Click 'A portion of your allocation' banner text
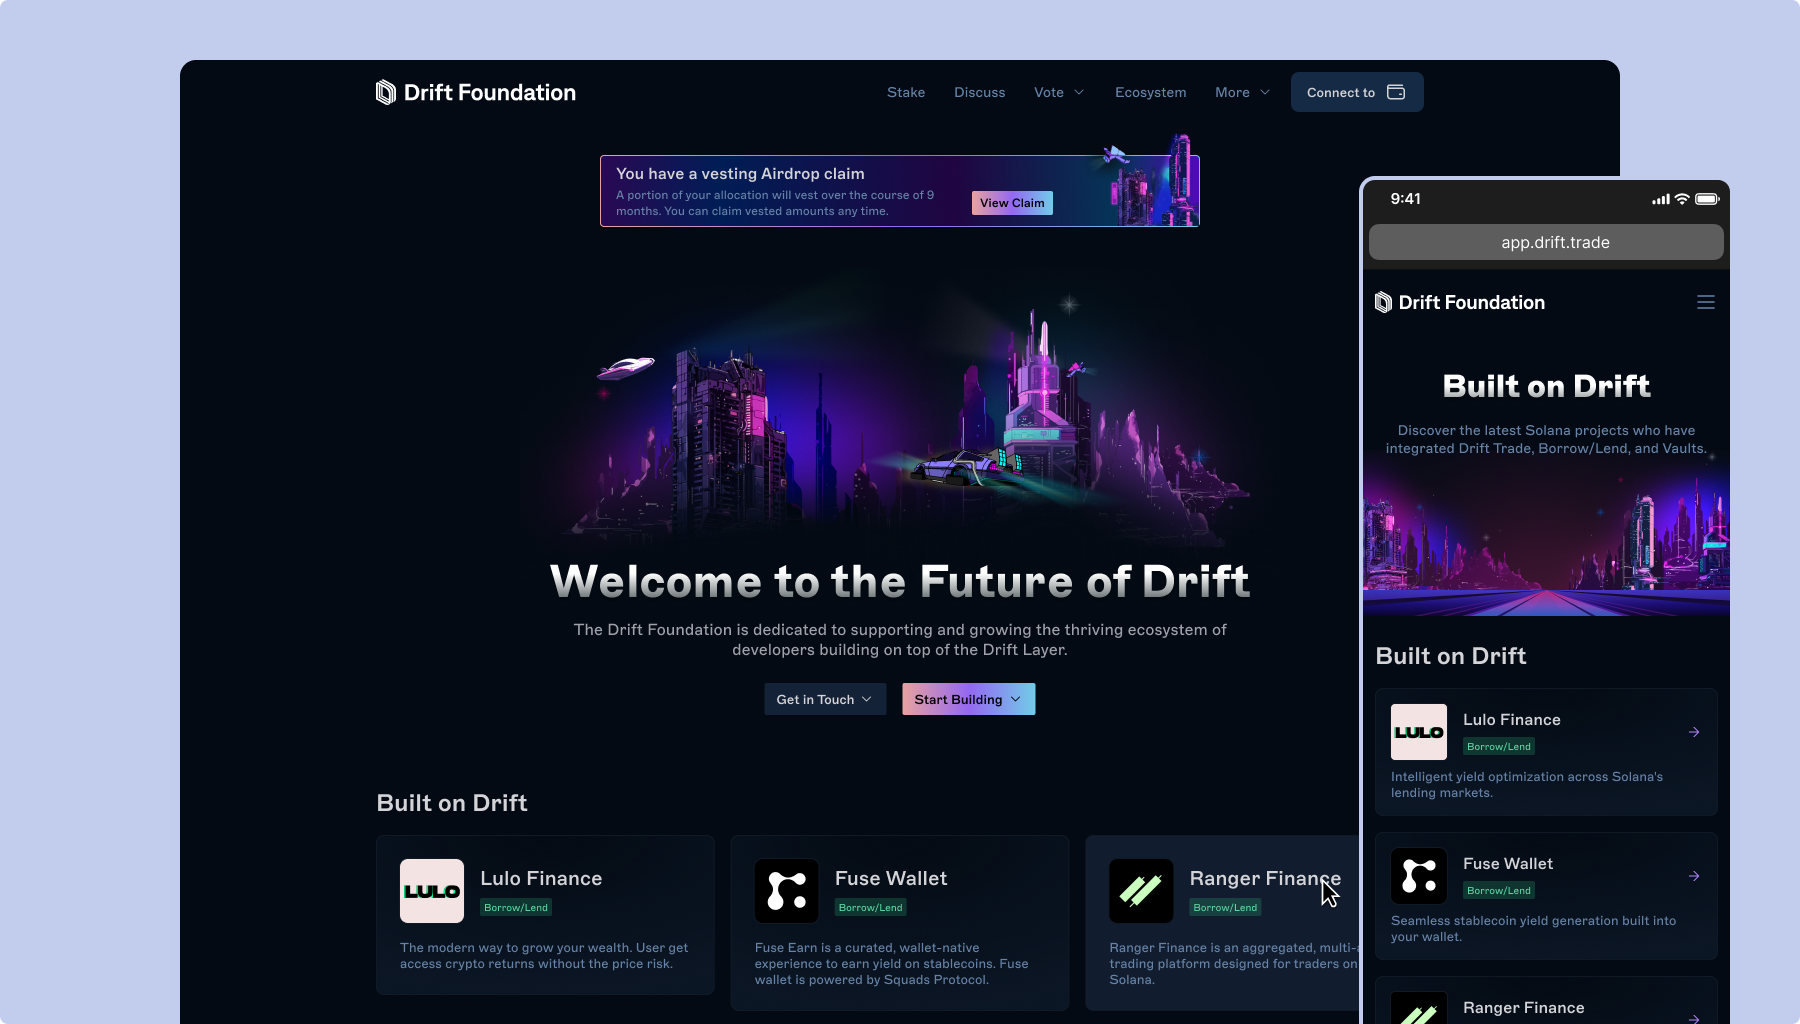 coord(775,203)
